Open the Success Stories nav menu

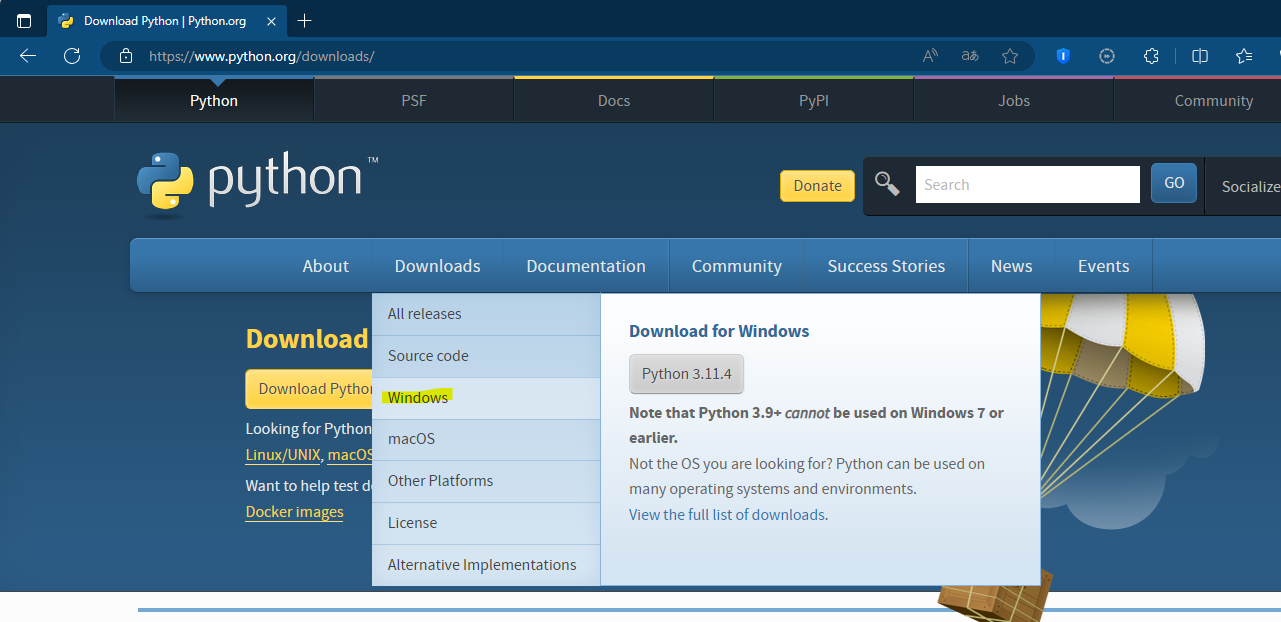tap(886, 266)
